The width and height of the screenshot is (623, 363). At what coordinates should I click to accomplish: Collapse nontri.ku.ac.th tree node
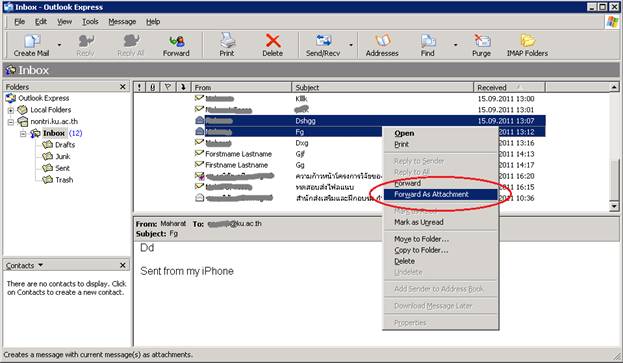tap(11, 122)
